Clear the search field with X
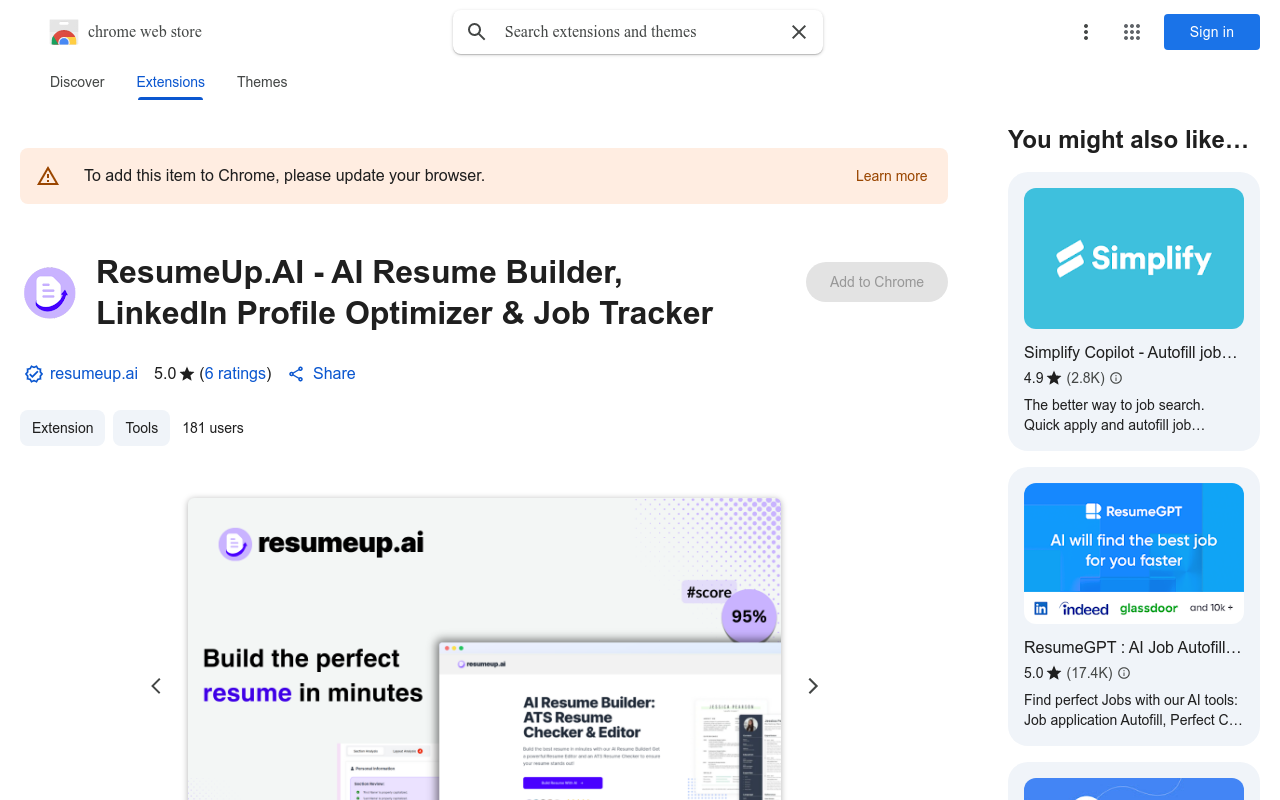This screenshot has height=800, width=1280. pos(799,32)
